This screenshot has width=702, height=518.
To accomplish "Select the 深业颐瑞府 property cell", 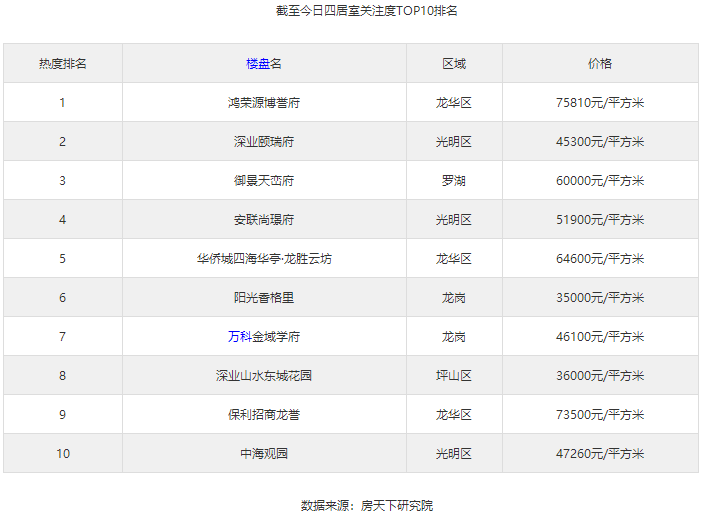I will click(264, 142).
